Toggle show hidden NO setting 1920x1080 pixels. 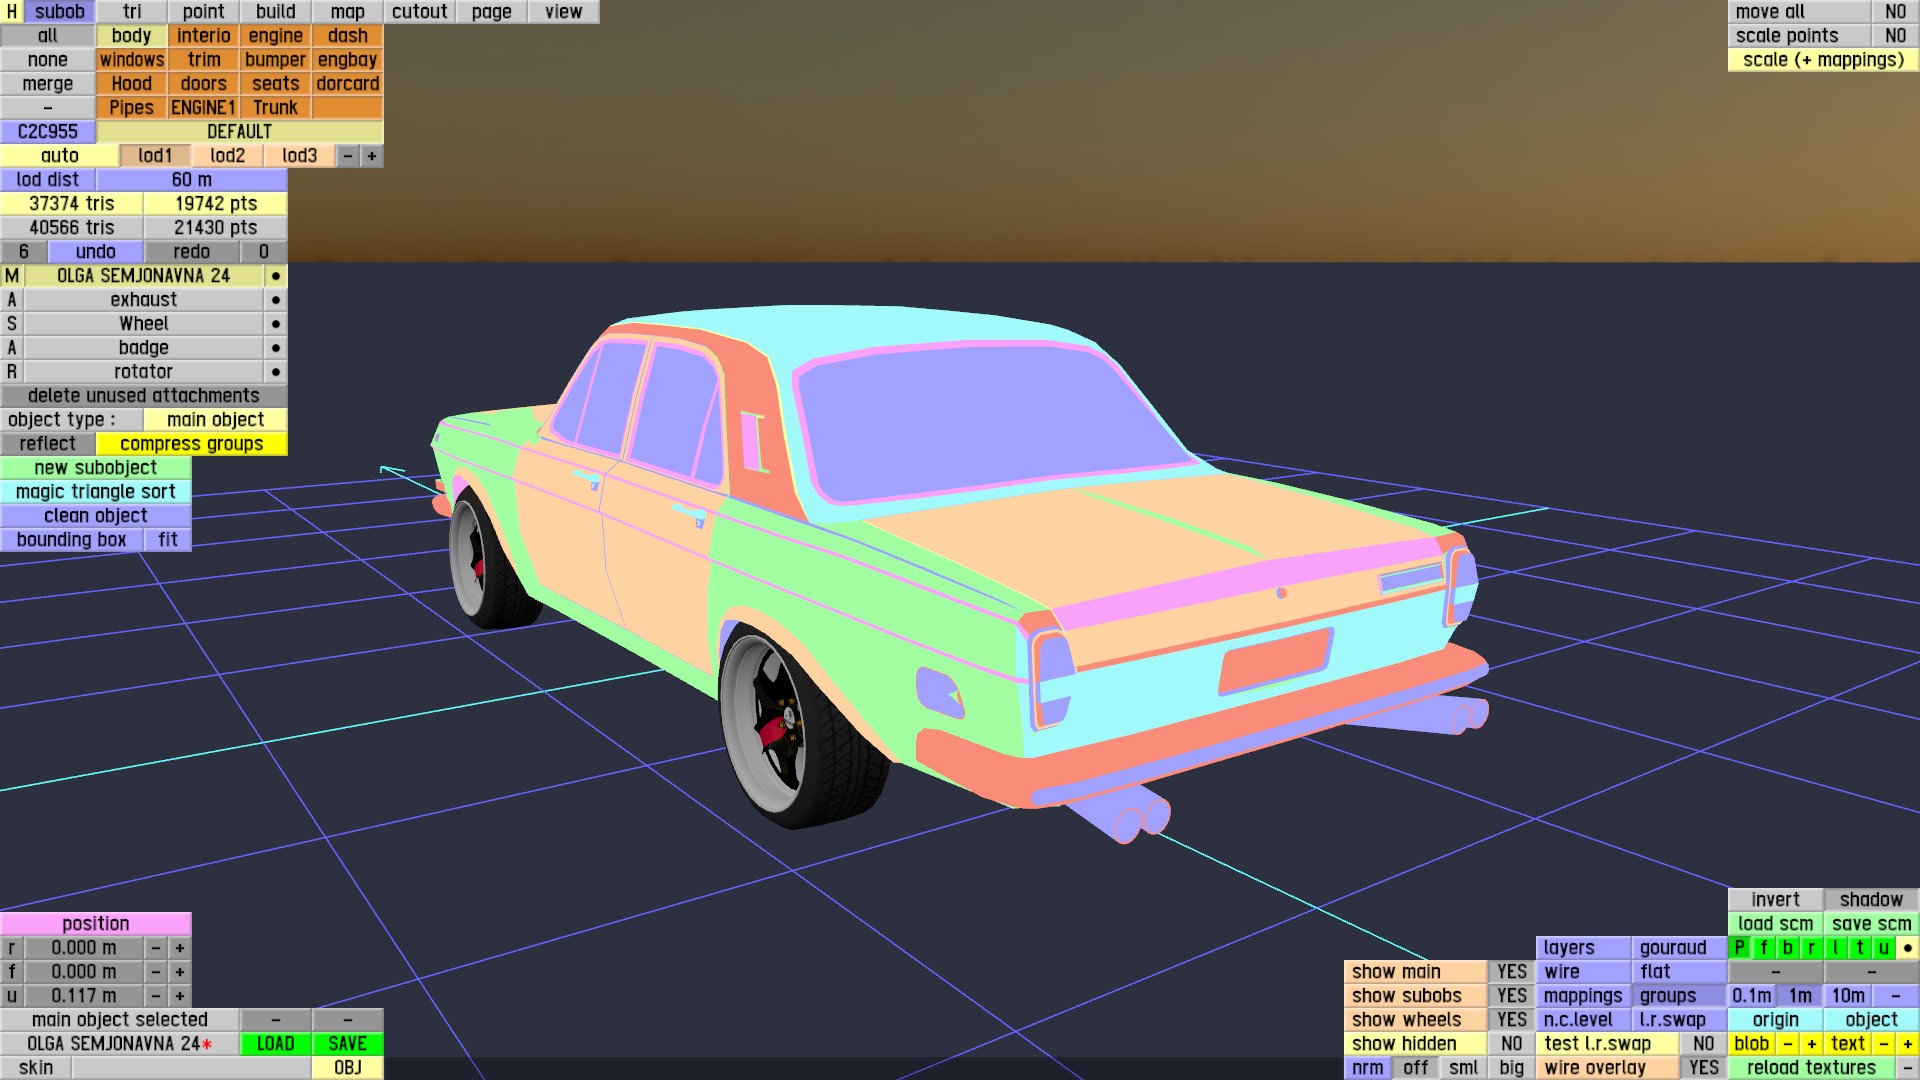[1511, 1044]
